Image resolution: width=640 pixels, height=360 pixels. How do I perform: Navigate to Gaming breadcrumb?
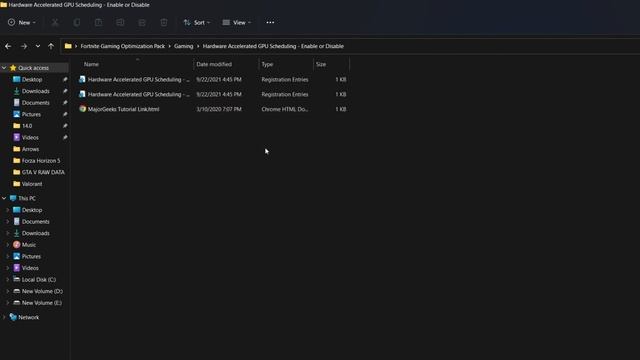[183, 46]
